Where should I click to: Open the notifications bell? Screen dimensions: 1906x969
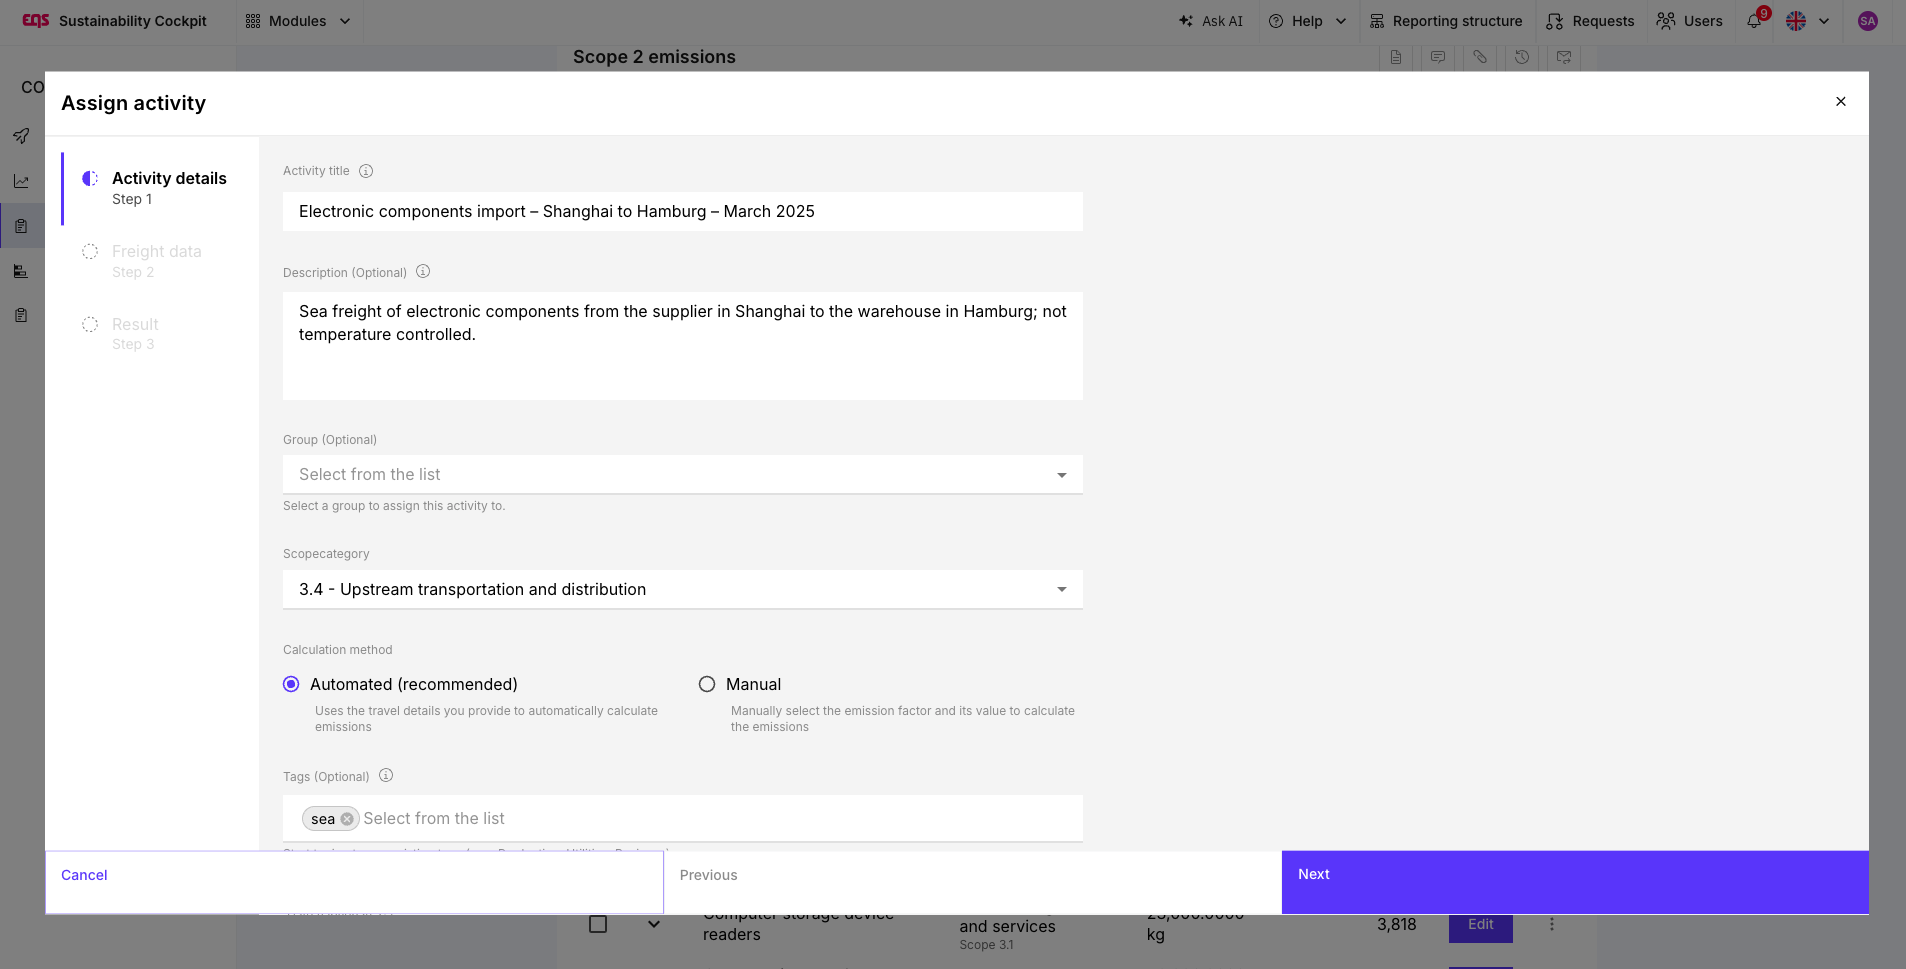pos(1754,21)
